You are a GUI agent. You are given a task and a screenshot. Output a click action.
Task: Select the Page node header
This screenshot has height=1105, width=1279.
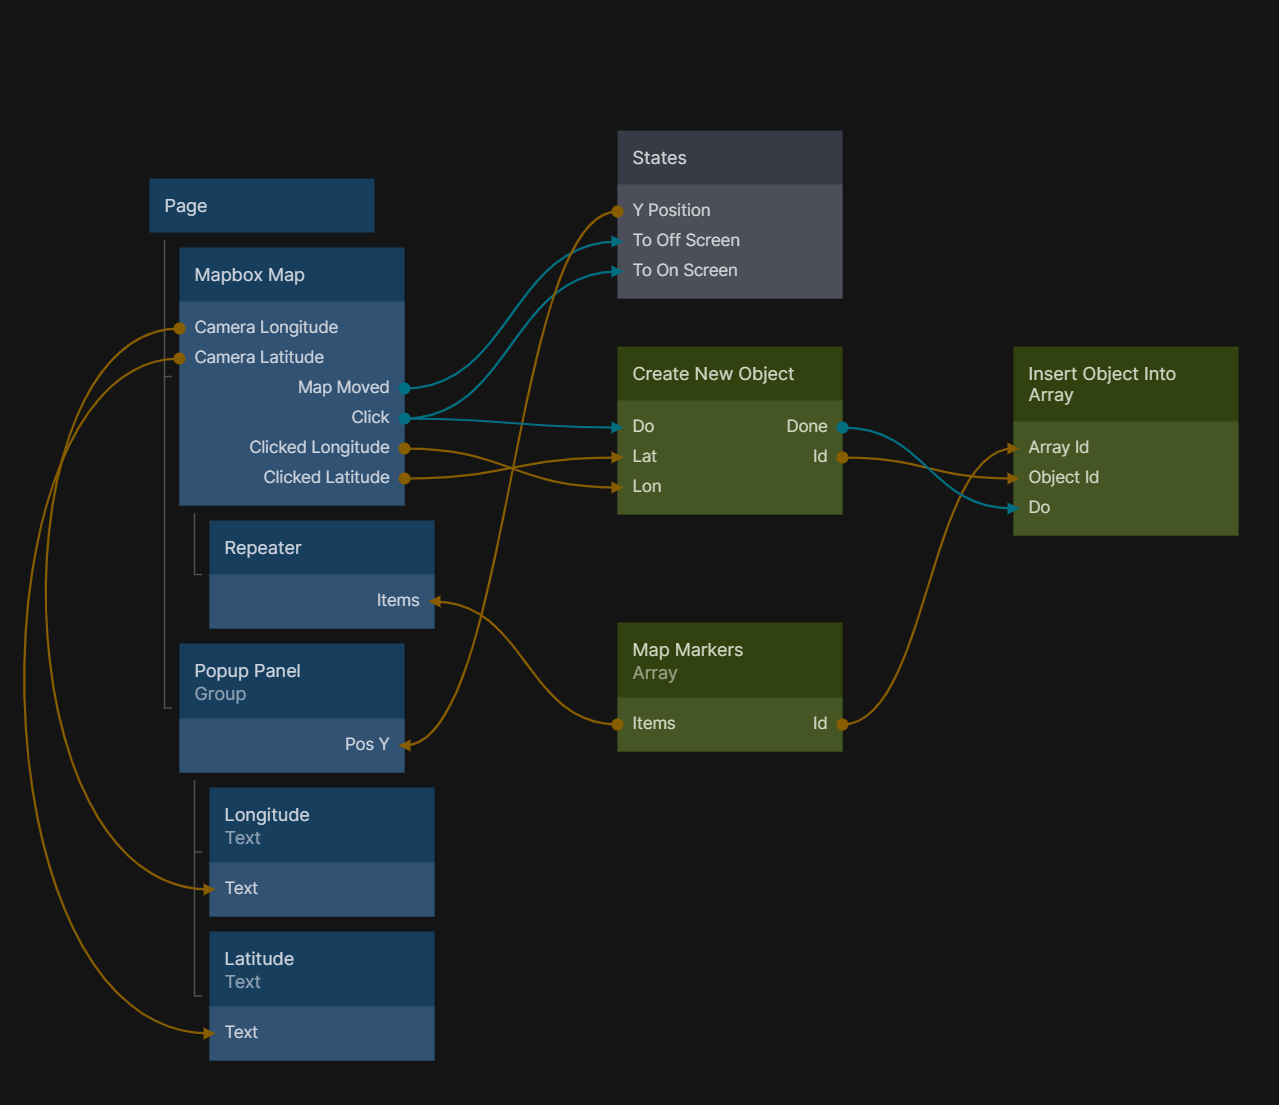point(261,206)
